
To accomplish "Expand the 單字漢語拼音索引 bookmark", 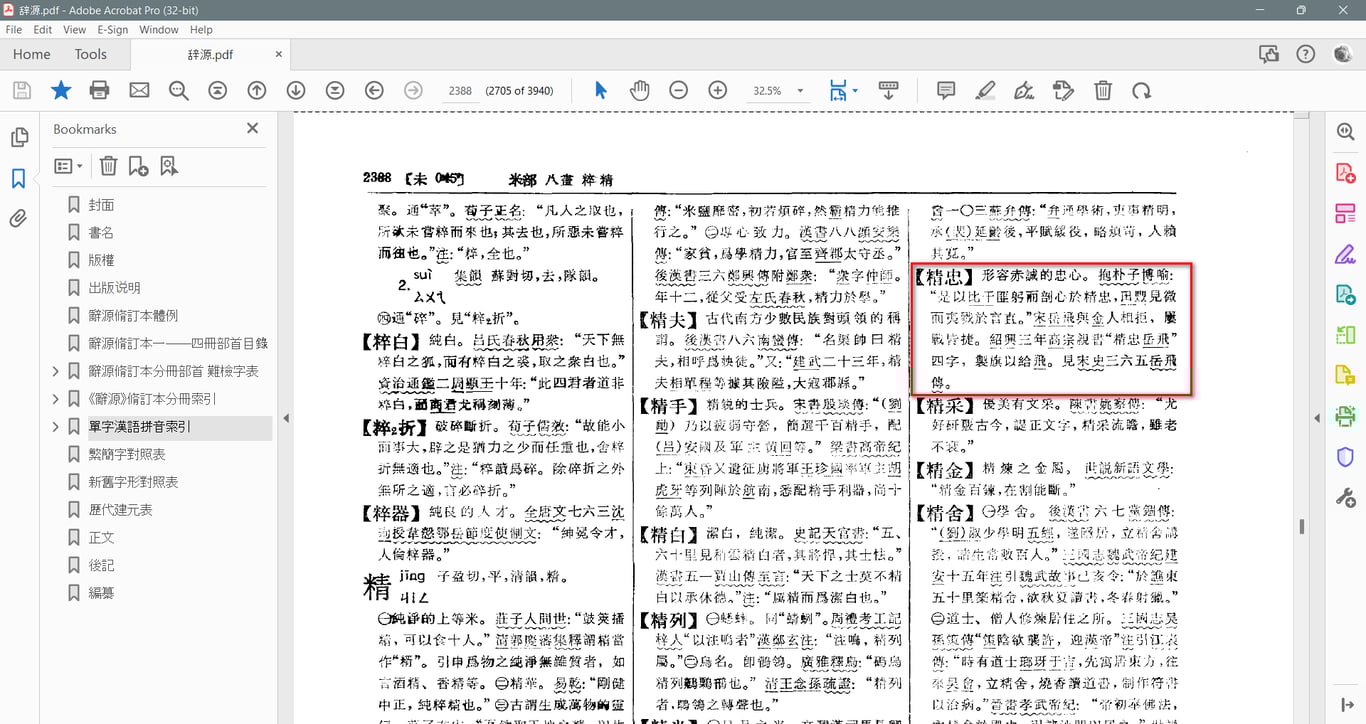I will pyautogui.click(x=55, y=427).
